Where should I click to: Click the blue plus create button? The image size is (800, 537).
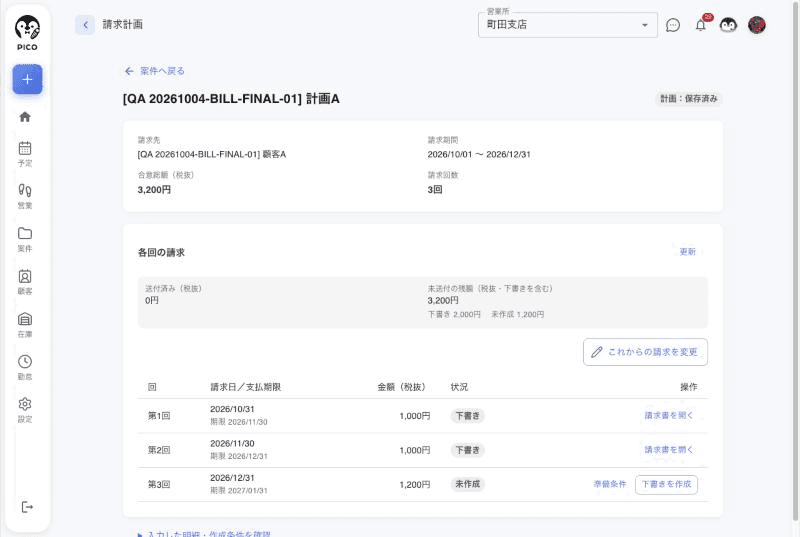click(x=28, y=79)
